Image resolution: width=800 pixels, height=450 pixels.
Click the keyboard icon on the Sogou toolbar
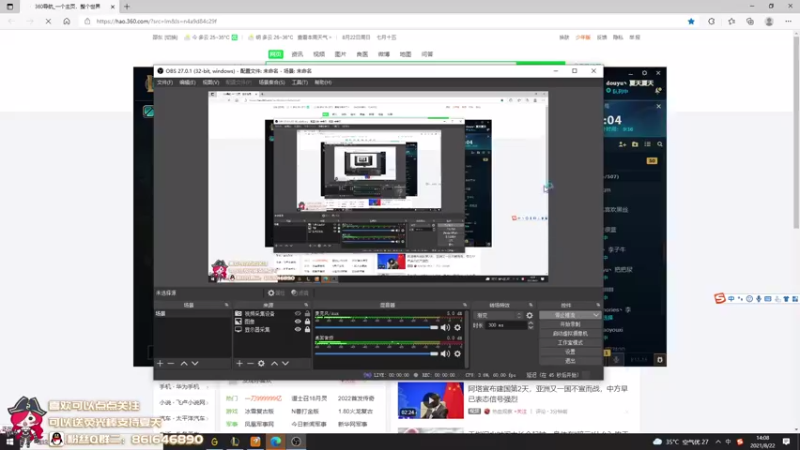768,299
